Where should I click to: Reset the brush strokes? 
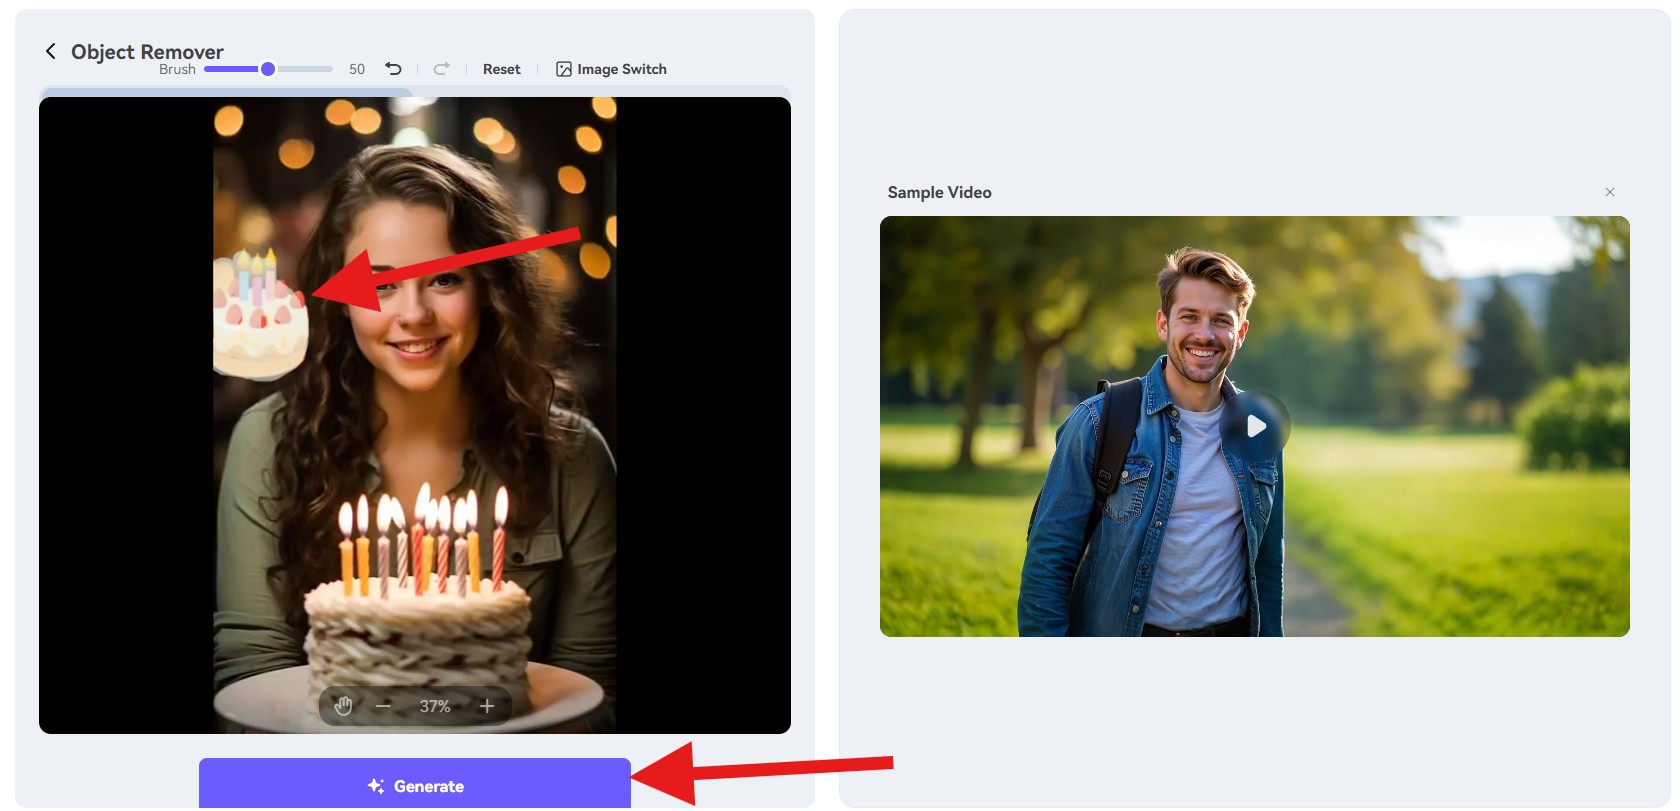(502, 69)
